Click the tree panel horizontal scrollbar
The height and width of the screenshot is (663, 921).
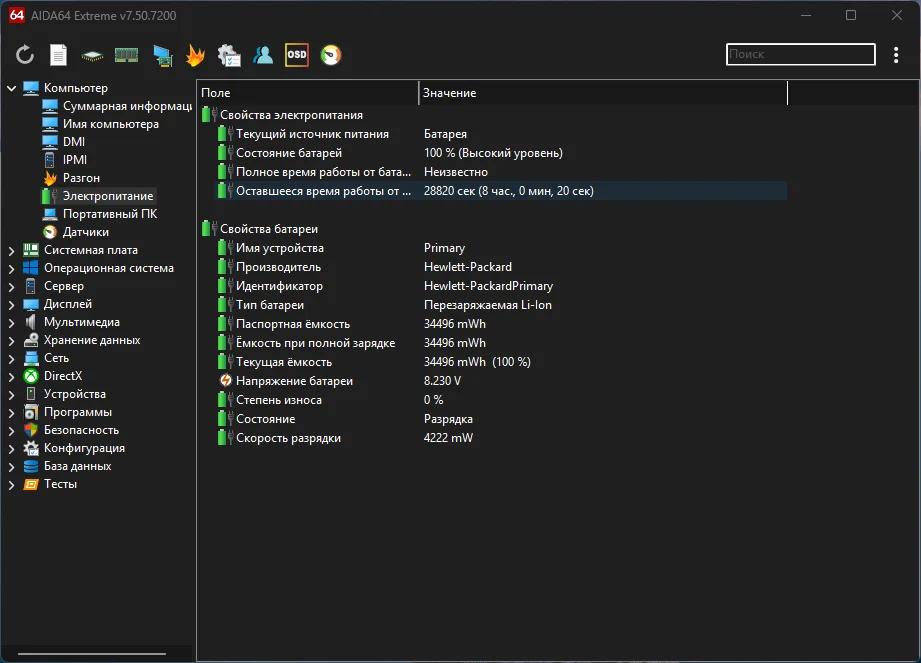coord(92,654)
